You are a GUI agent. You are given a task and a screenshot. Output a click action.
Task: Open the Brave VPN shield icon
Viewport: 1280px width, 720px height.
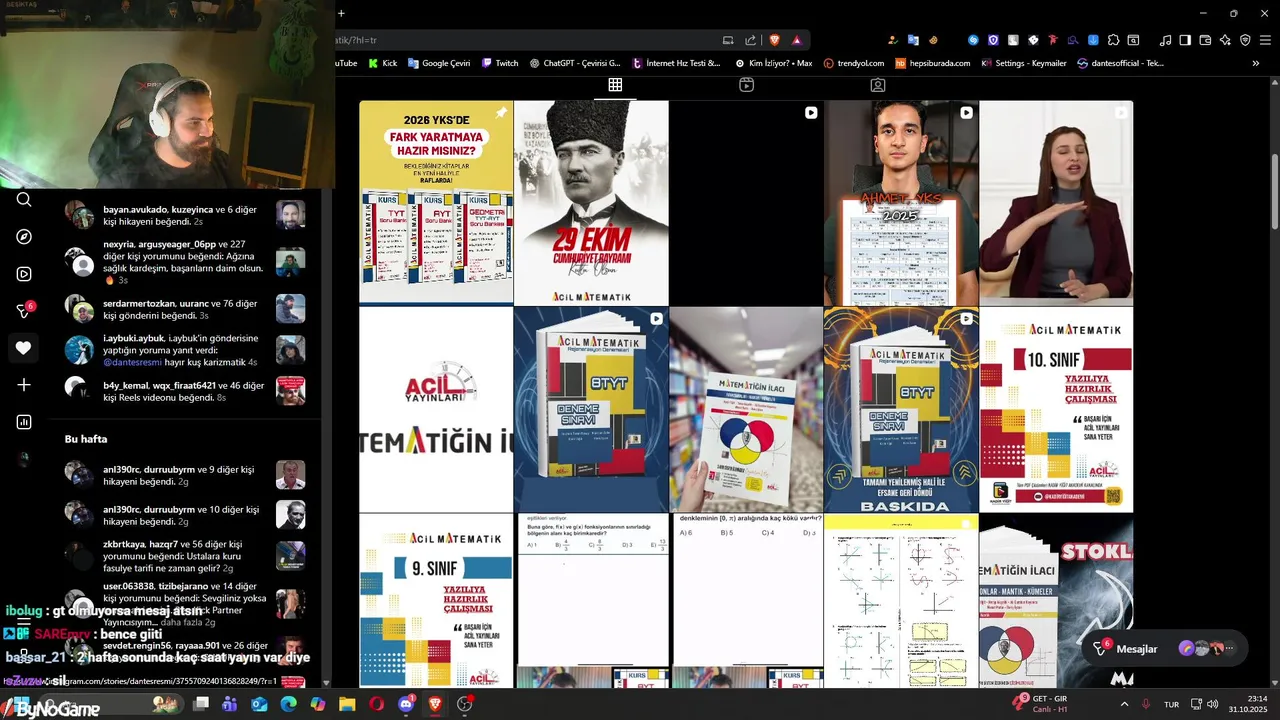(x=1245, y=40)
